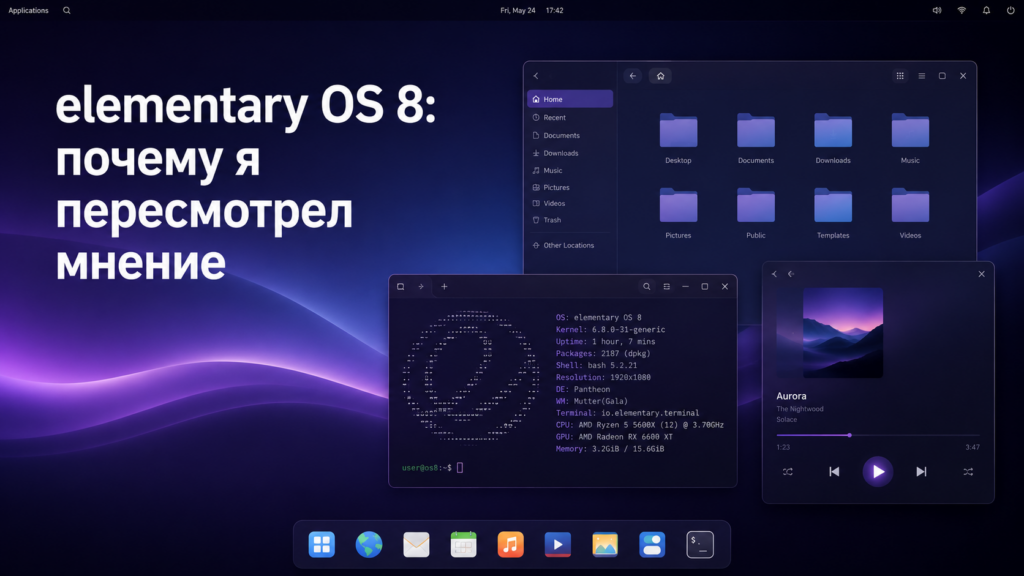Launch web browser from dock

pyautogui.click(x=369, y=545)
